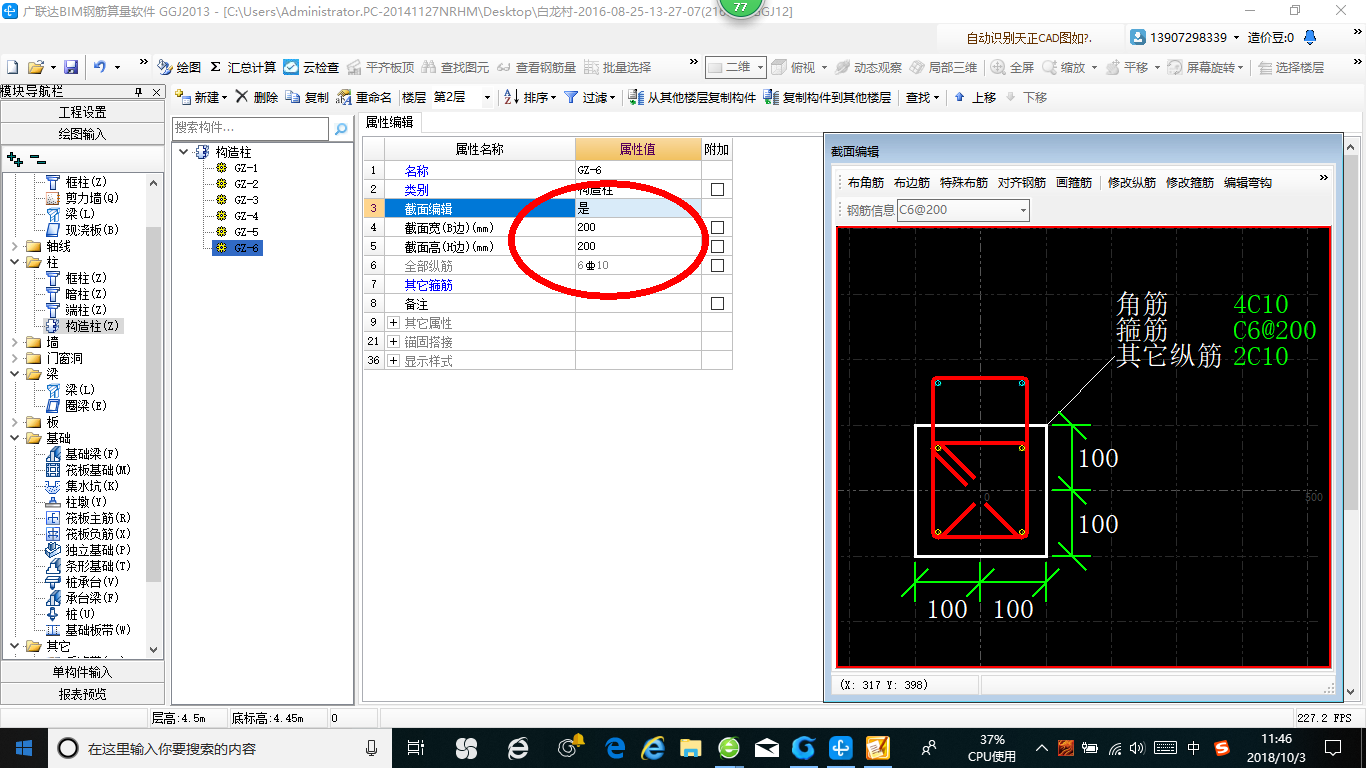This screenshot has width=1366, height=768.
Task: Collapse the 构造柱 root tree node
Action: [184, 152]
